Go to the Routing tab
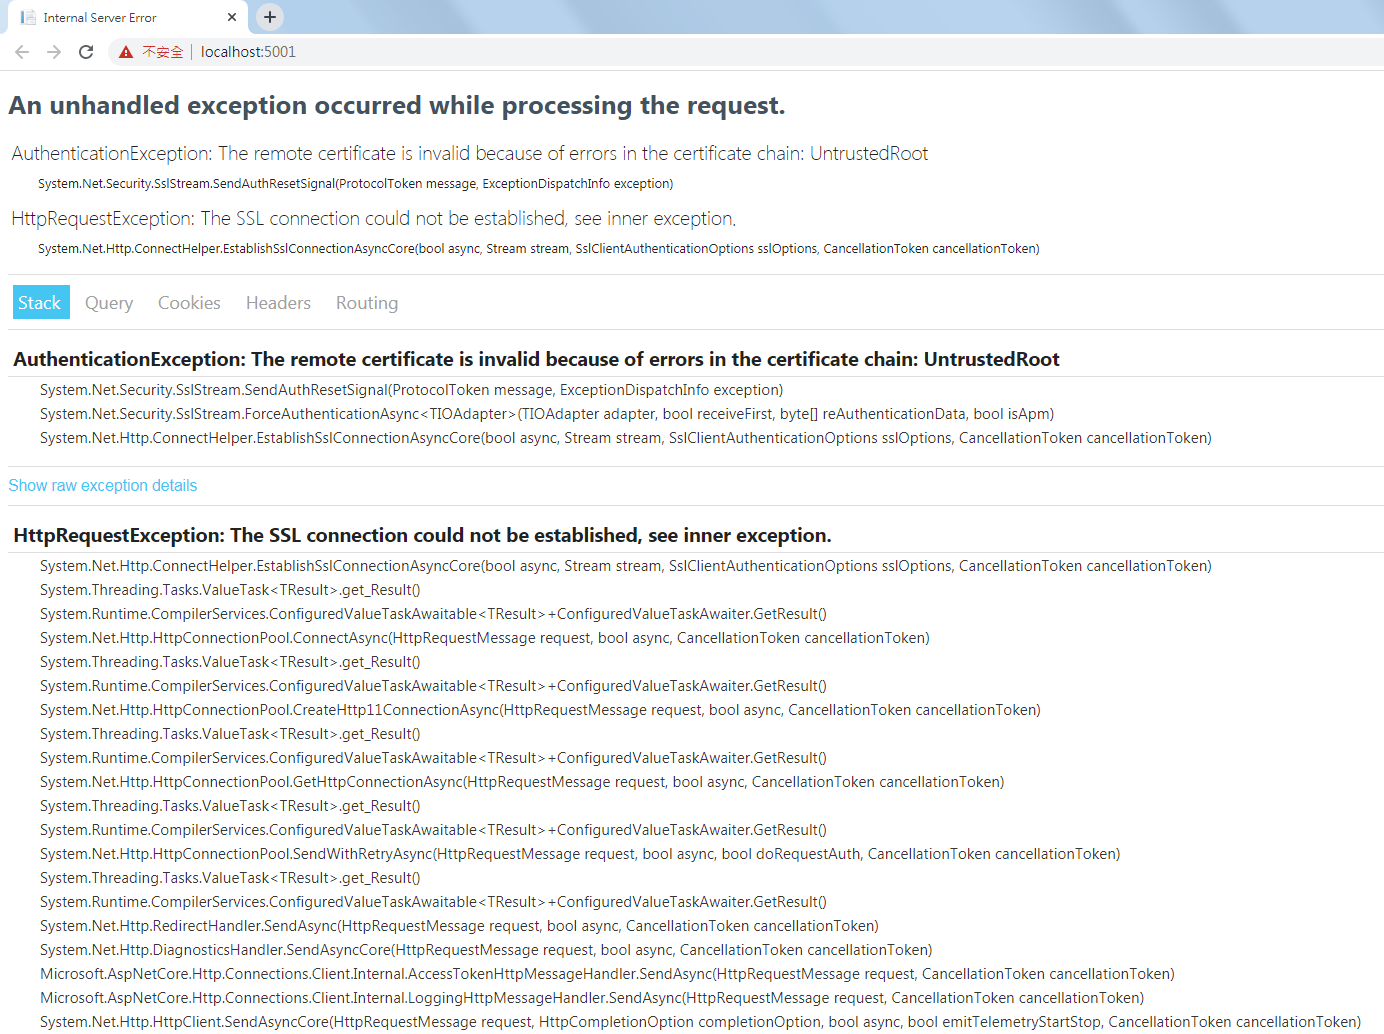Screen dimensions: 1384x1034 [367, 303]
